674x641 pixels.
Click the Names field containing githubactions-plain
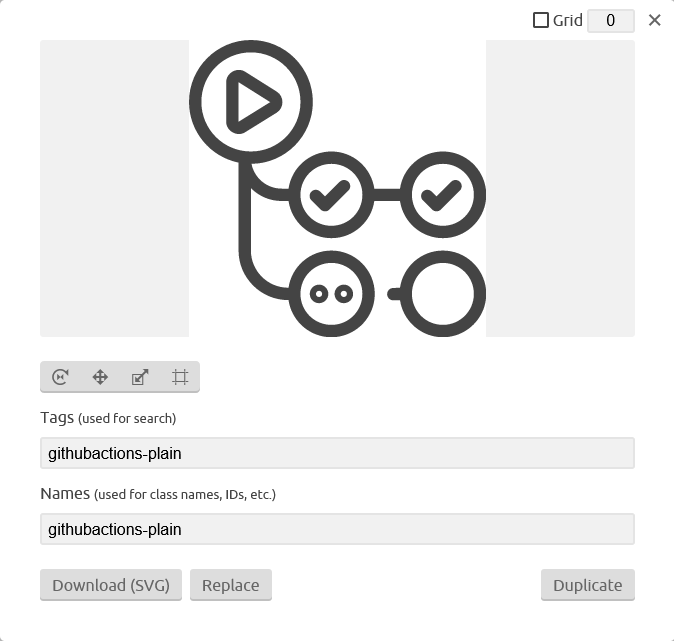pos(337,529)
